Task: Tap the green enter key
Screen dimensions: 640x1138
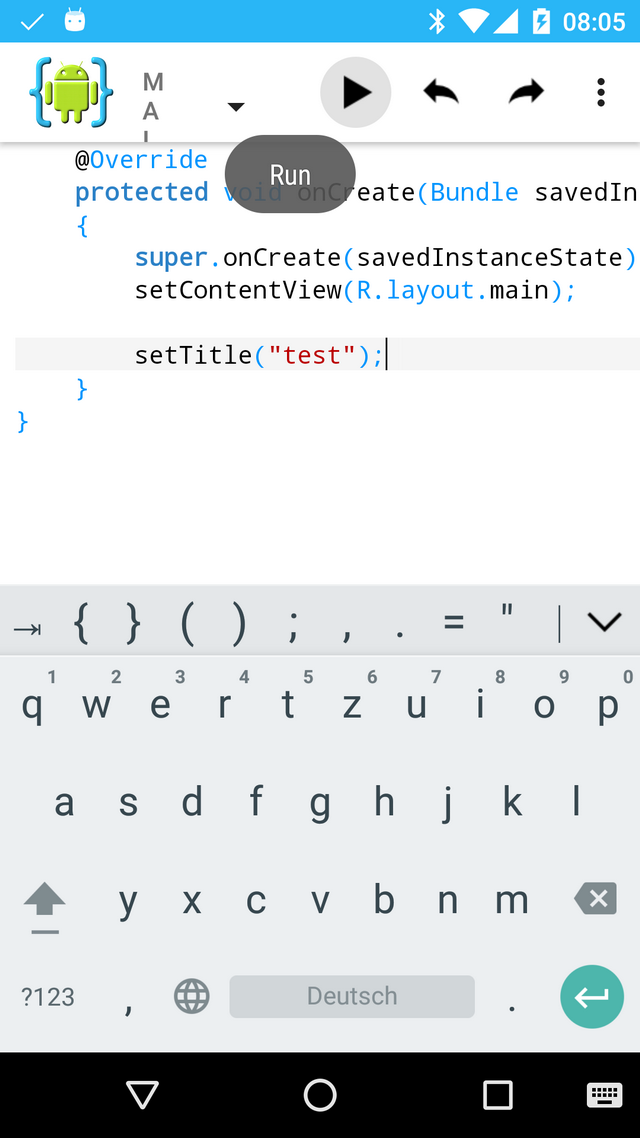Action: (592, 996)
